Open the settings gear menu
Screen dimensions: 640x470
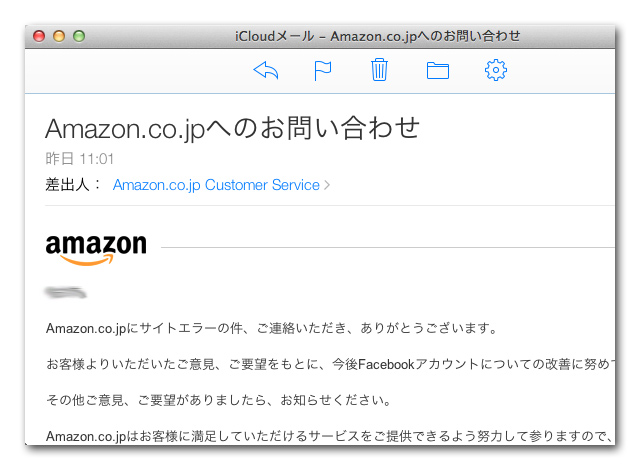(496, 70)
